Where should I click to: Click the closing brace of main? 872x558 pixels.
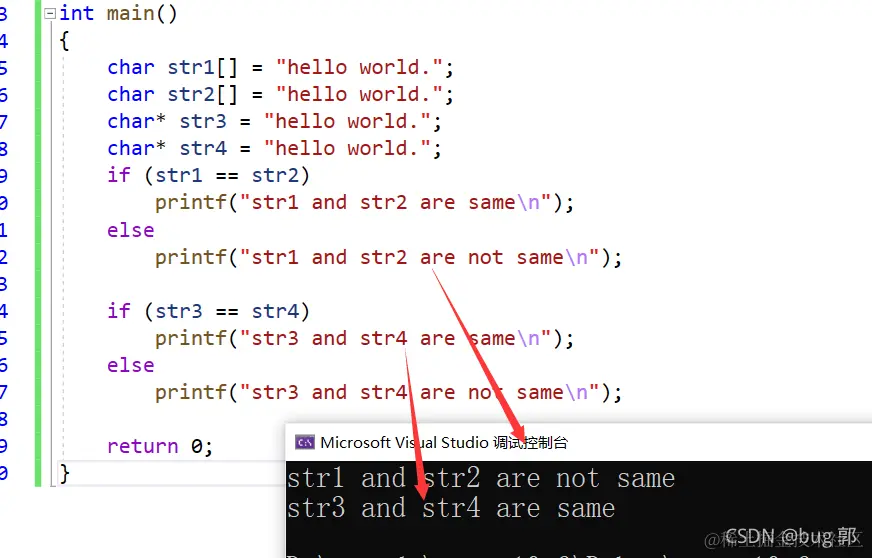click(65, 473)
